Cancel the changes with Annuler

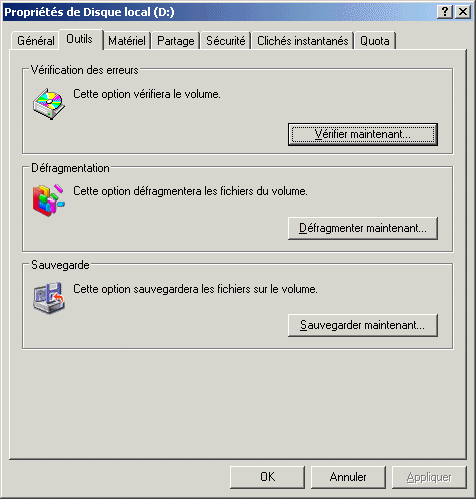point(348,477)
